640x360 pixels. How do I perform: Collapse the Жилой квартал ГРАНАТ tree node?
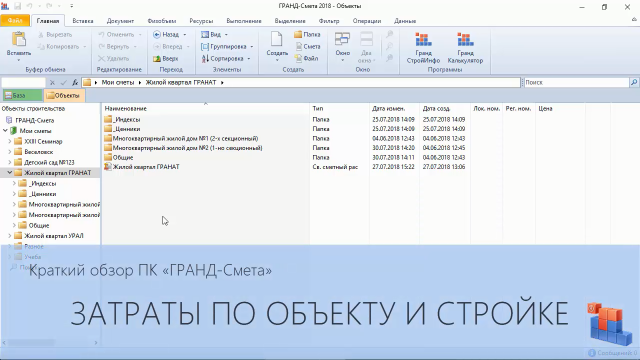click(10, 173)
